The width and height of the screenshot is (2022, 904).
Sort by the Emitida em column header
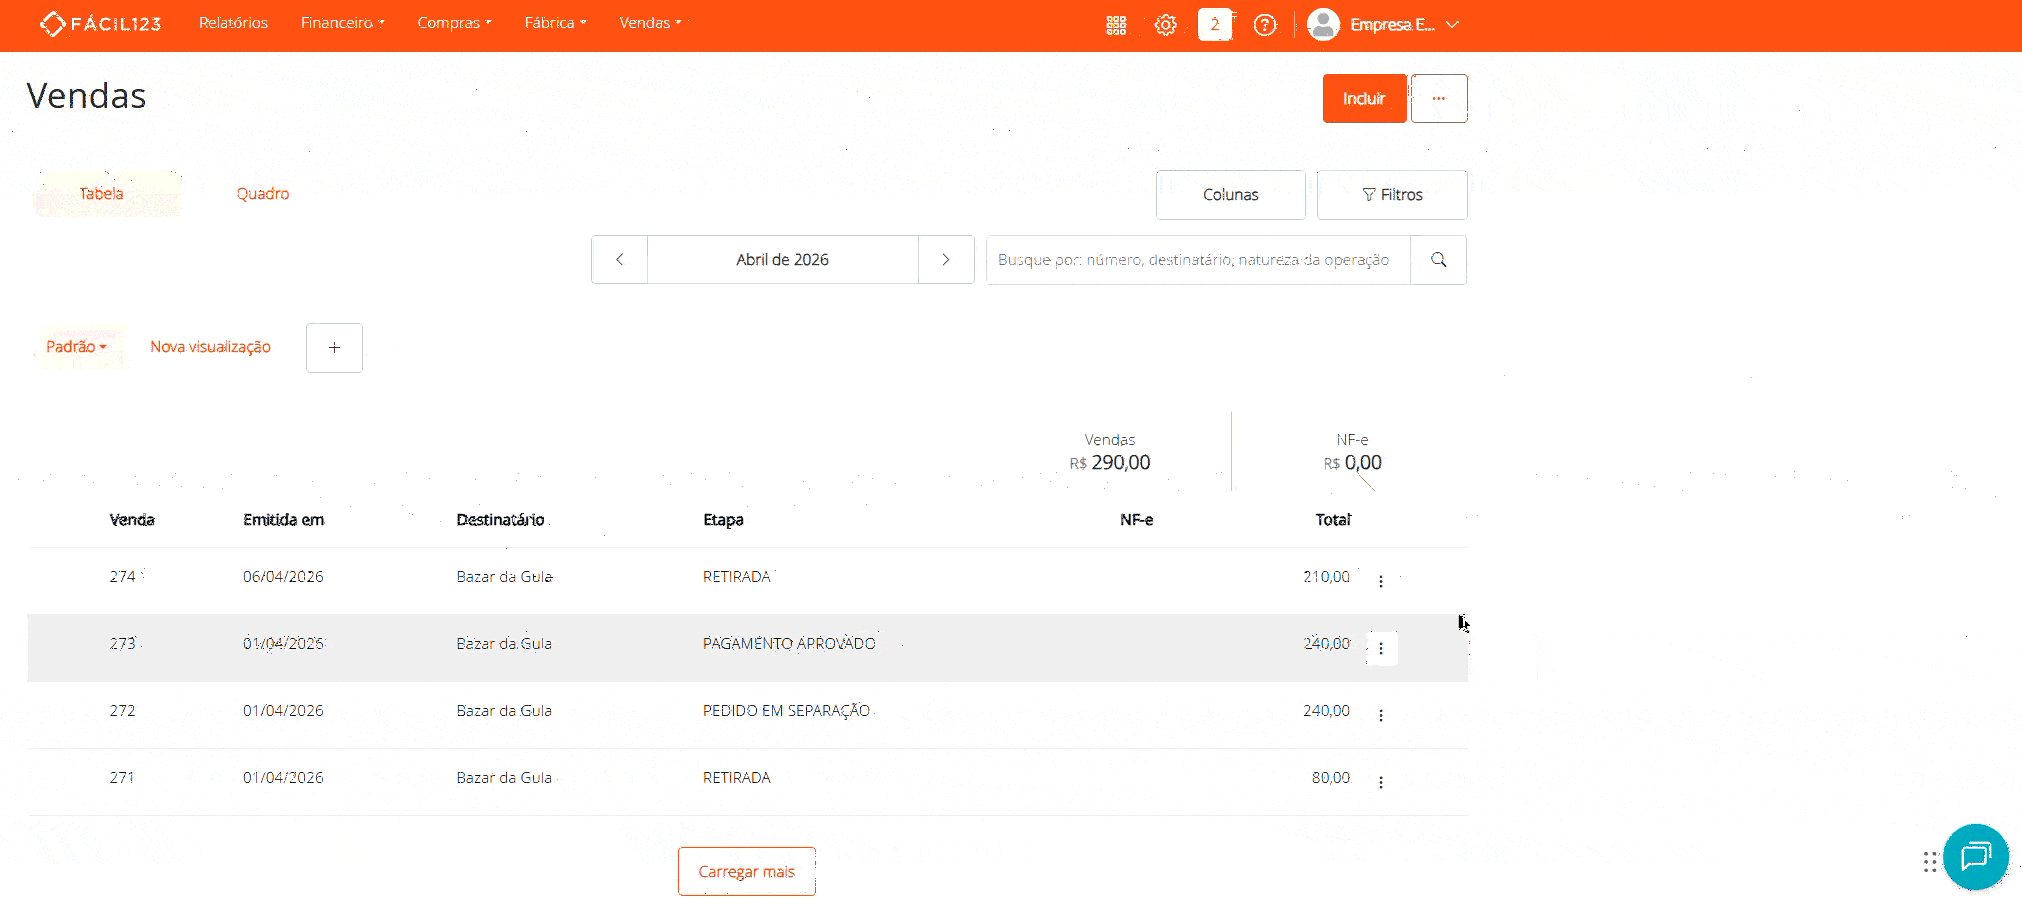284,520
